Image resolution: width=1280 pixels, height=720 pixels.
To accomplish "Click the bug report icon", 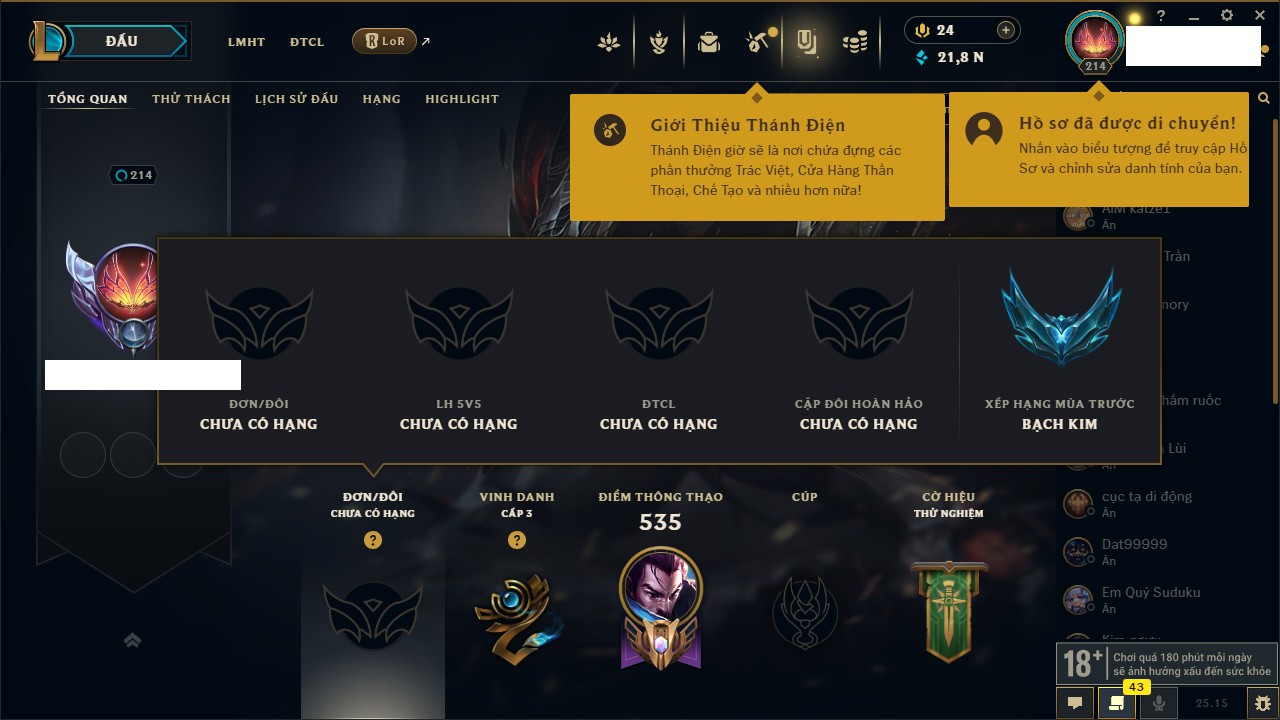I will (1263, 703).
